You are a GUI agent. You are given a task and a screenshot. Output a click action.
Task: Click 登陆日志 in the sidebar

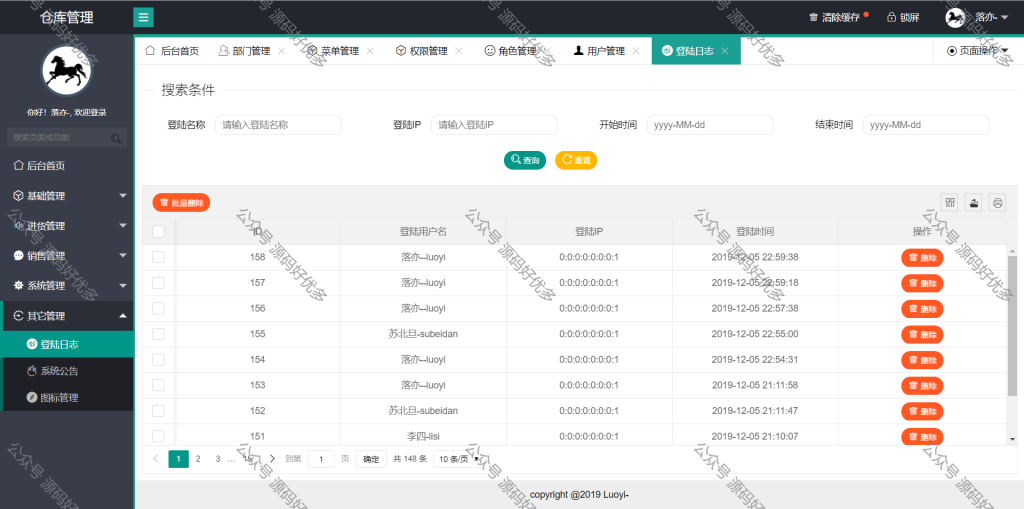[68, 344]
